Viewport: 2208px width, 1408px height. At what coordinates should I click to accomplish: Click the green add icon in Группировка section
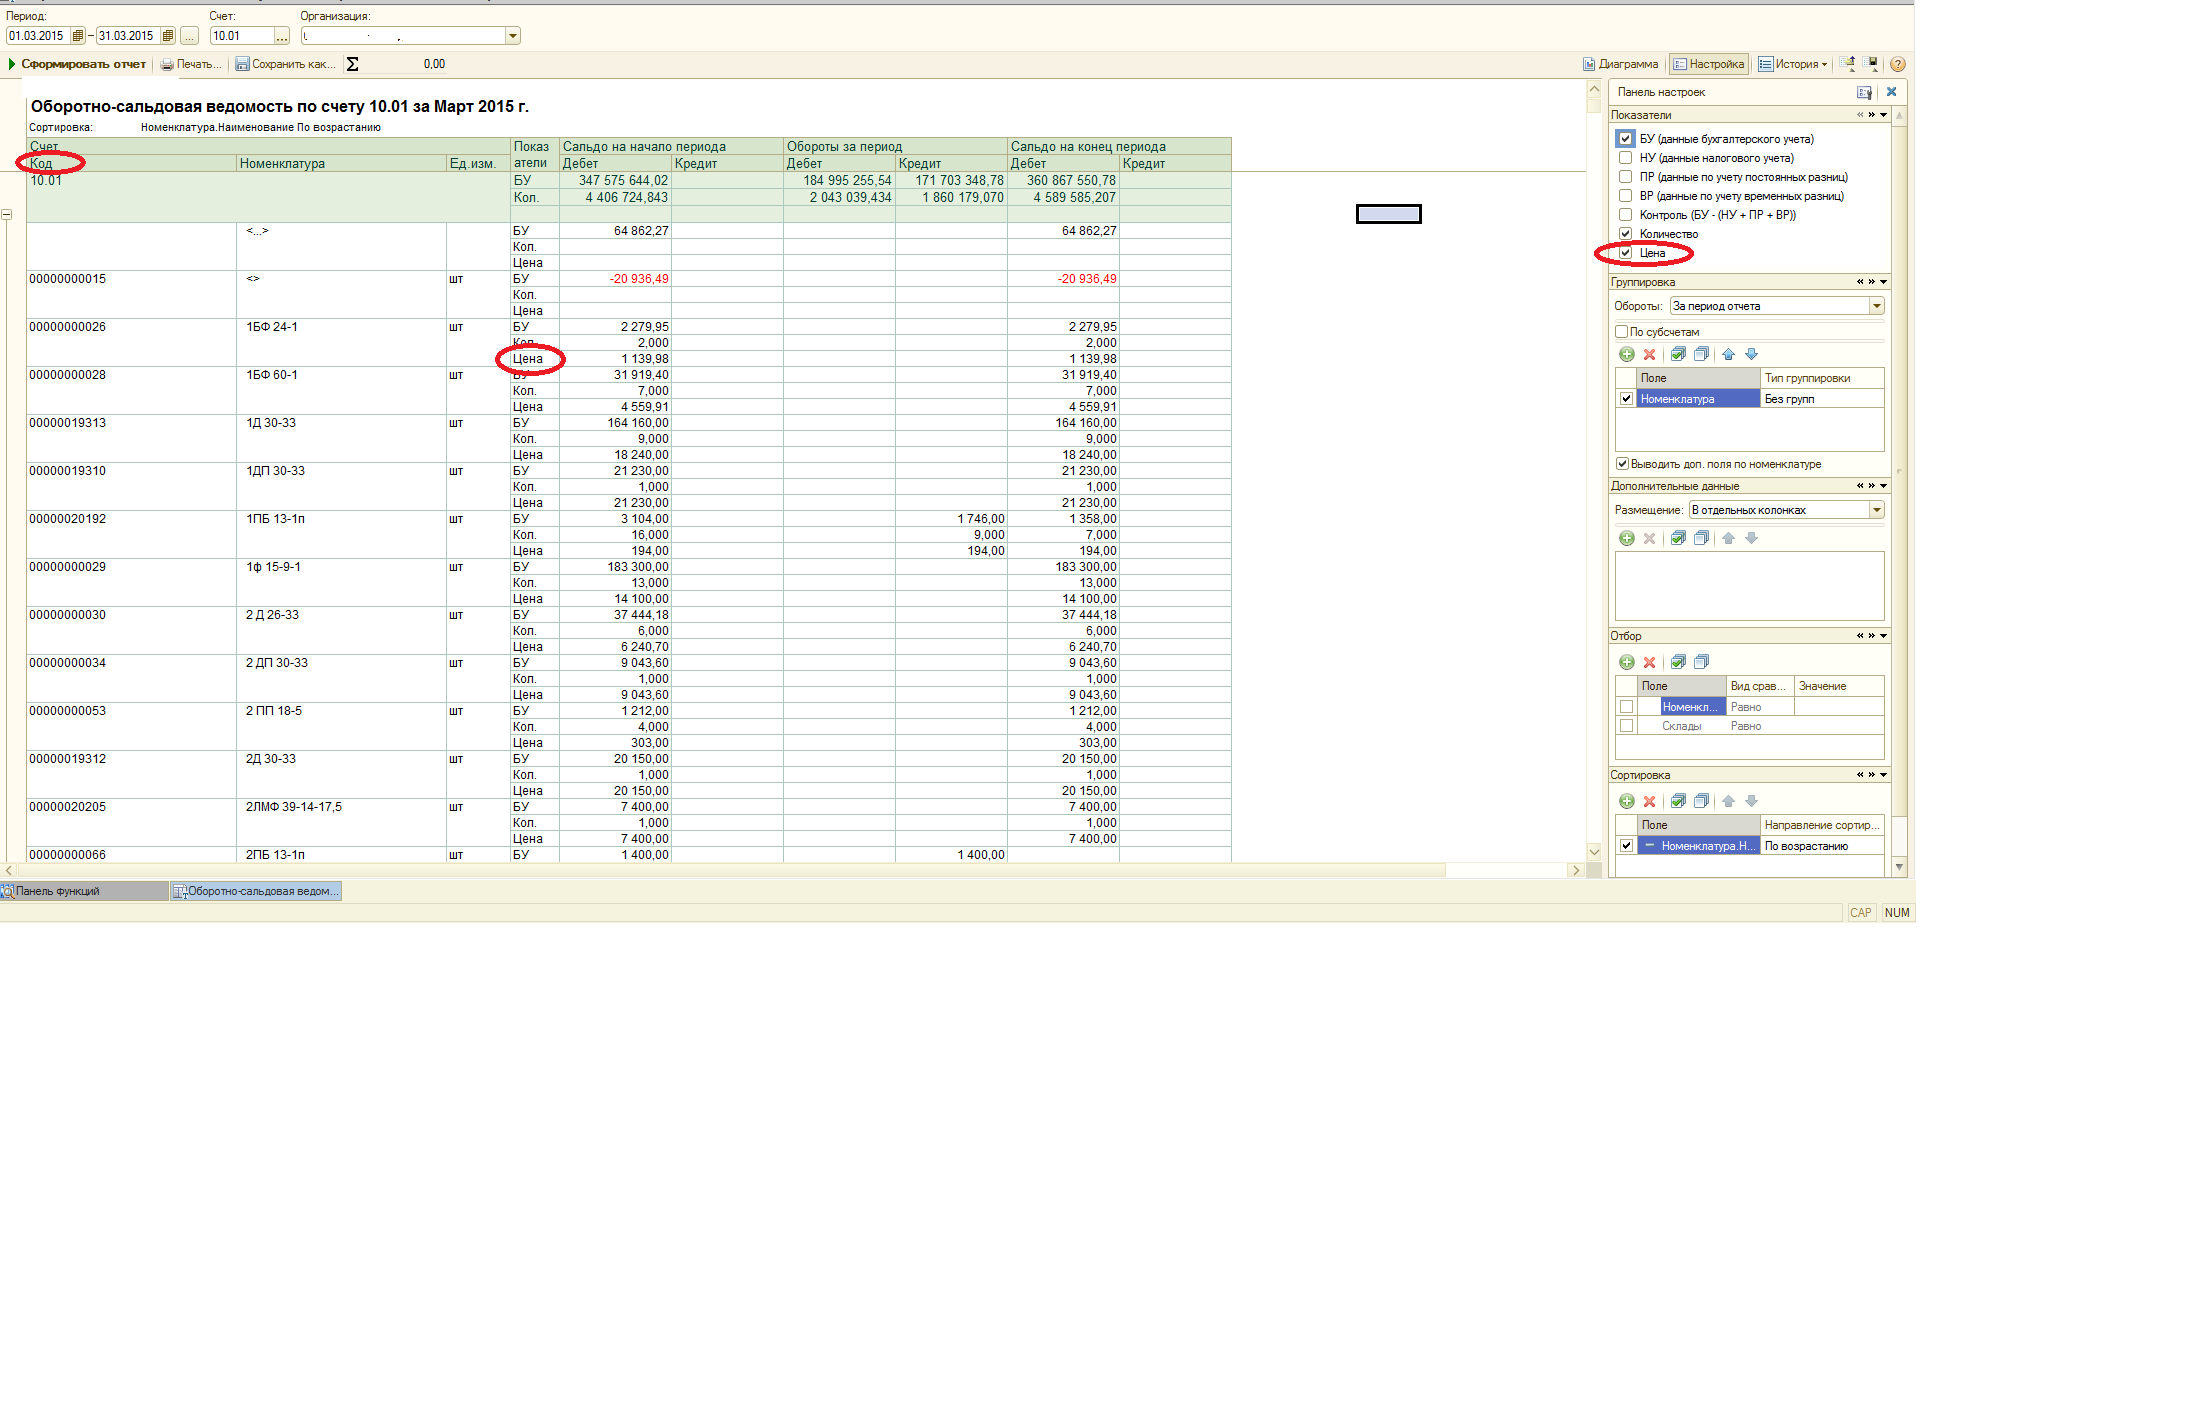(x=1626, y=354)
